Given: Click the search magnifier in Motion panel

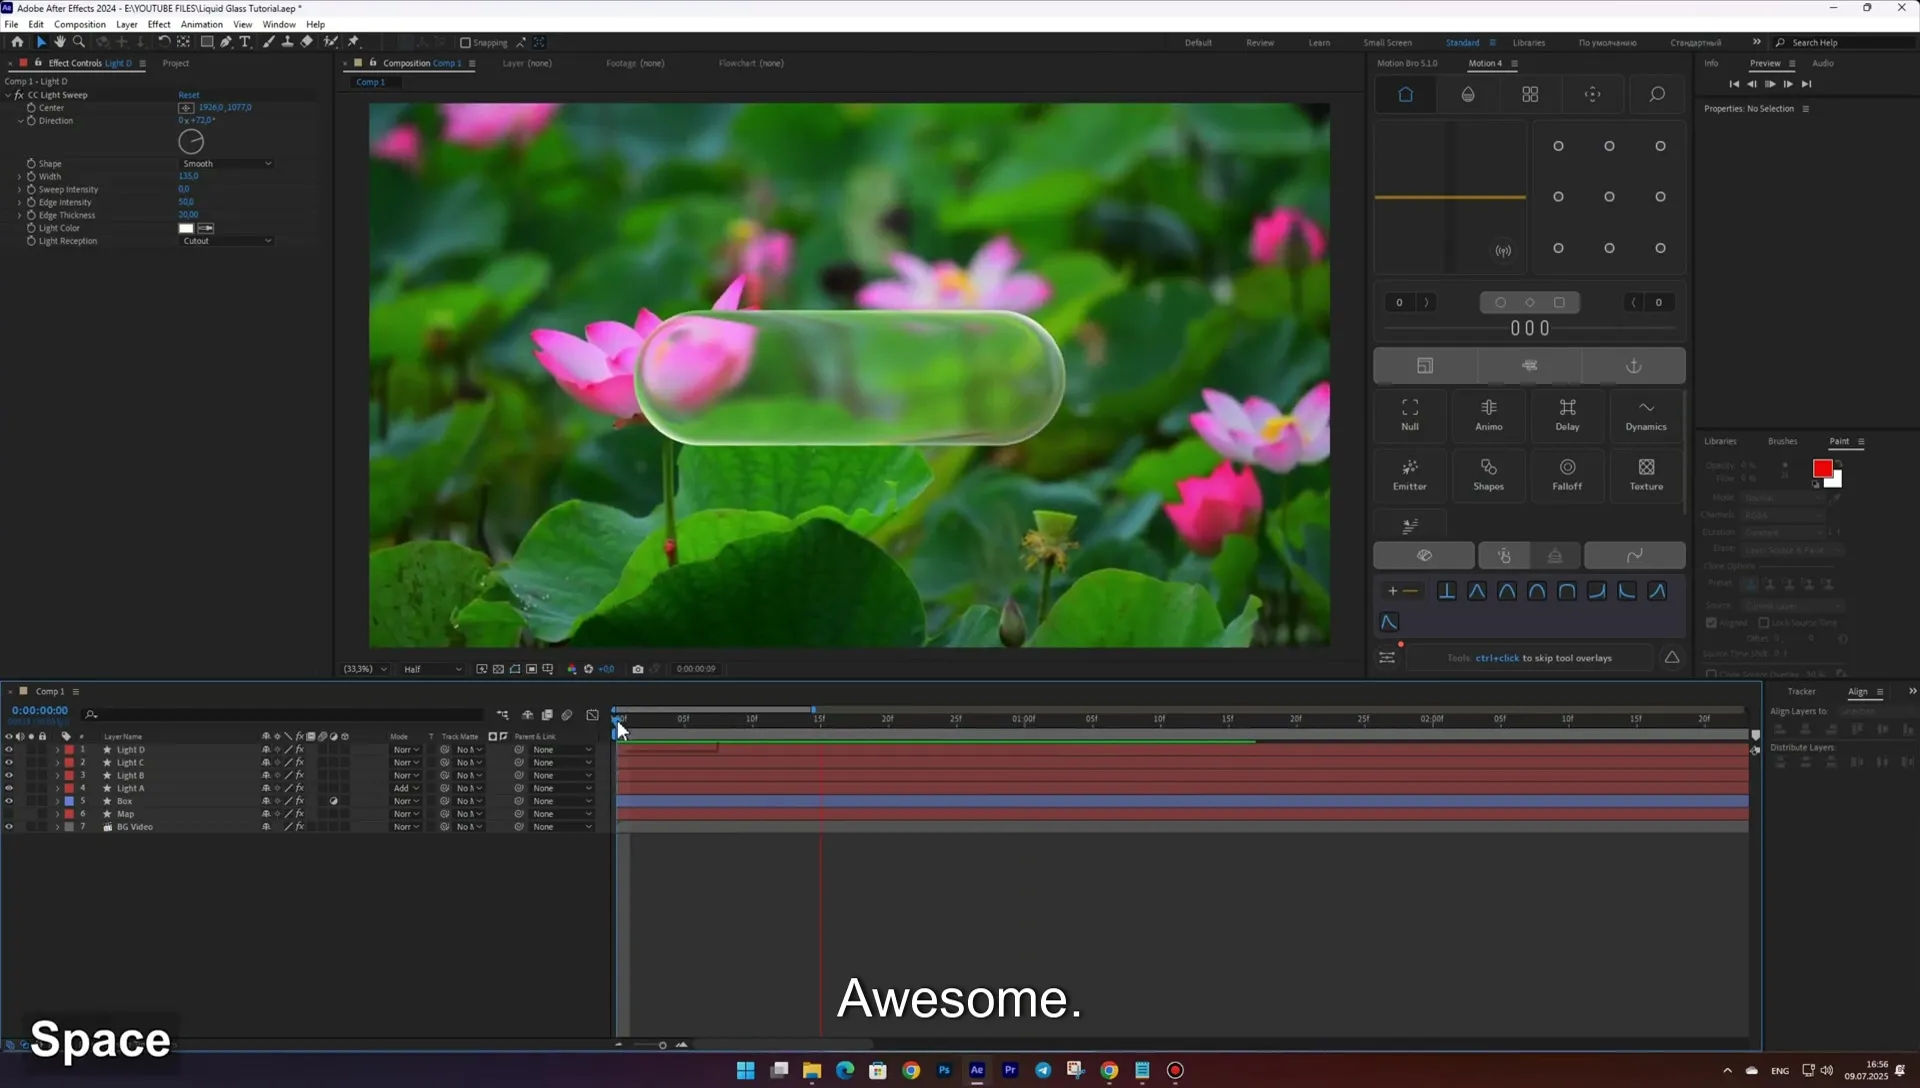Looking at the screenshot, I should 1657,94.
